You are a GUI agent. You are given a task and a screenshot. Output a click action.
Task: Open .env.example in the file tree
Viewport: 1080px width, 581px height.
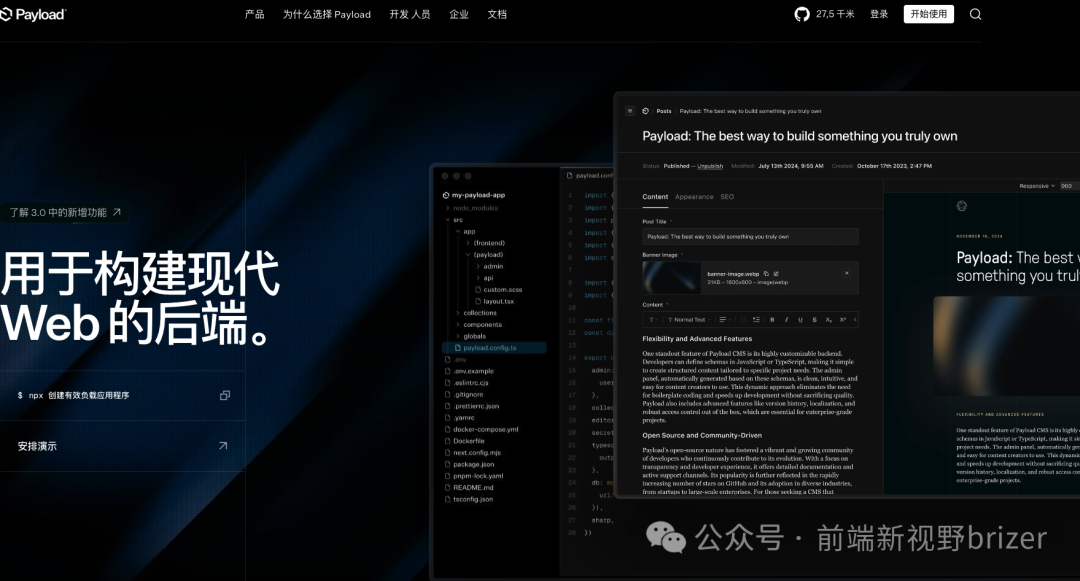click(469, 371)
